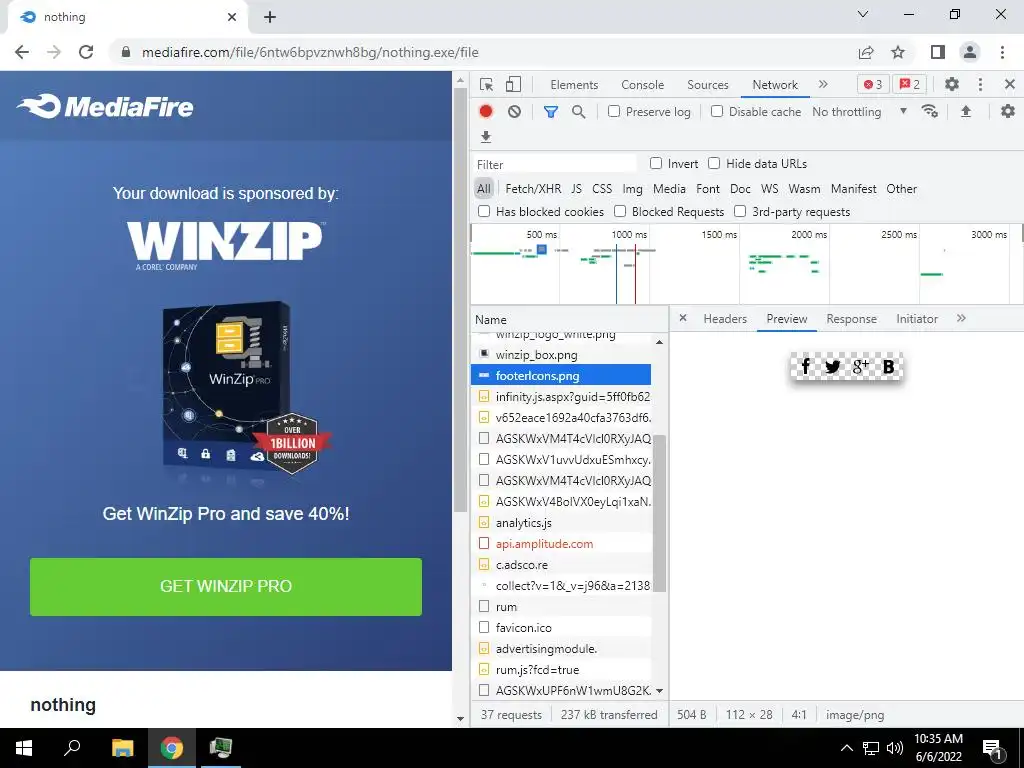Check Has blocked cookies

click(x=484, y=211)
